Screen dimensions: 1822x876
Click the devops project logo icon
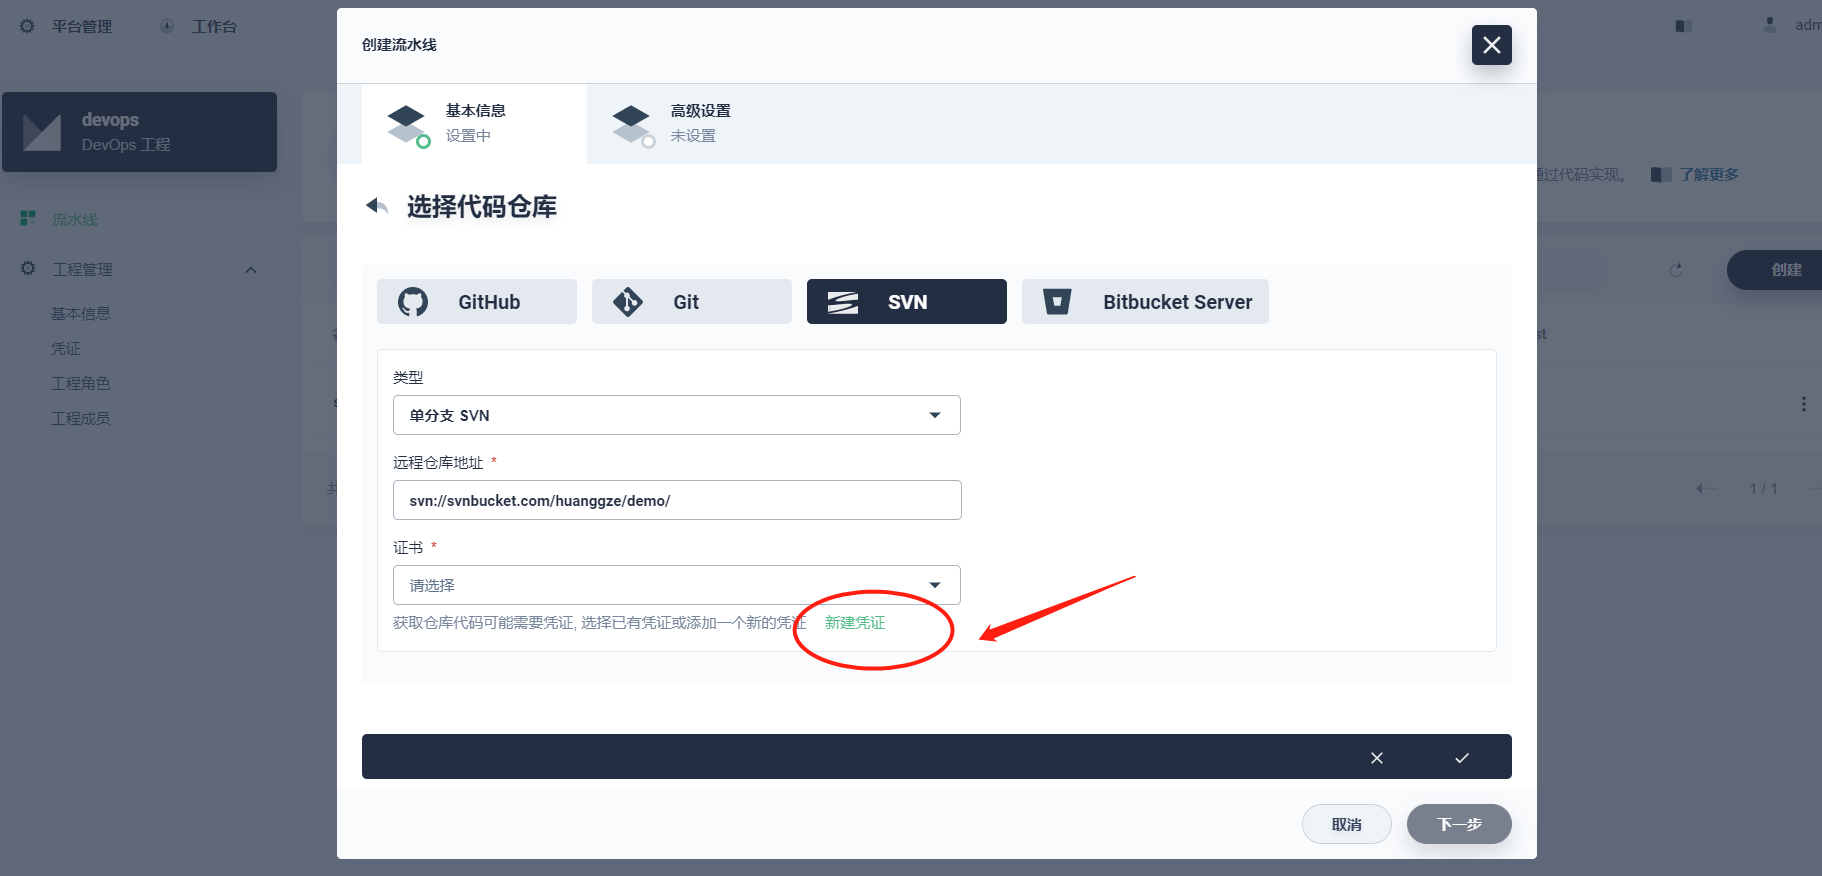tap(42, 132)
